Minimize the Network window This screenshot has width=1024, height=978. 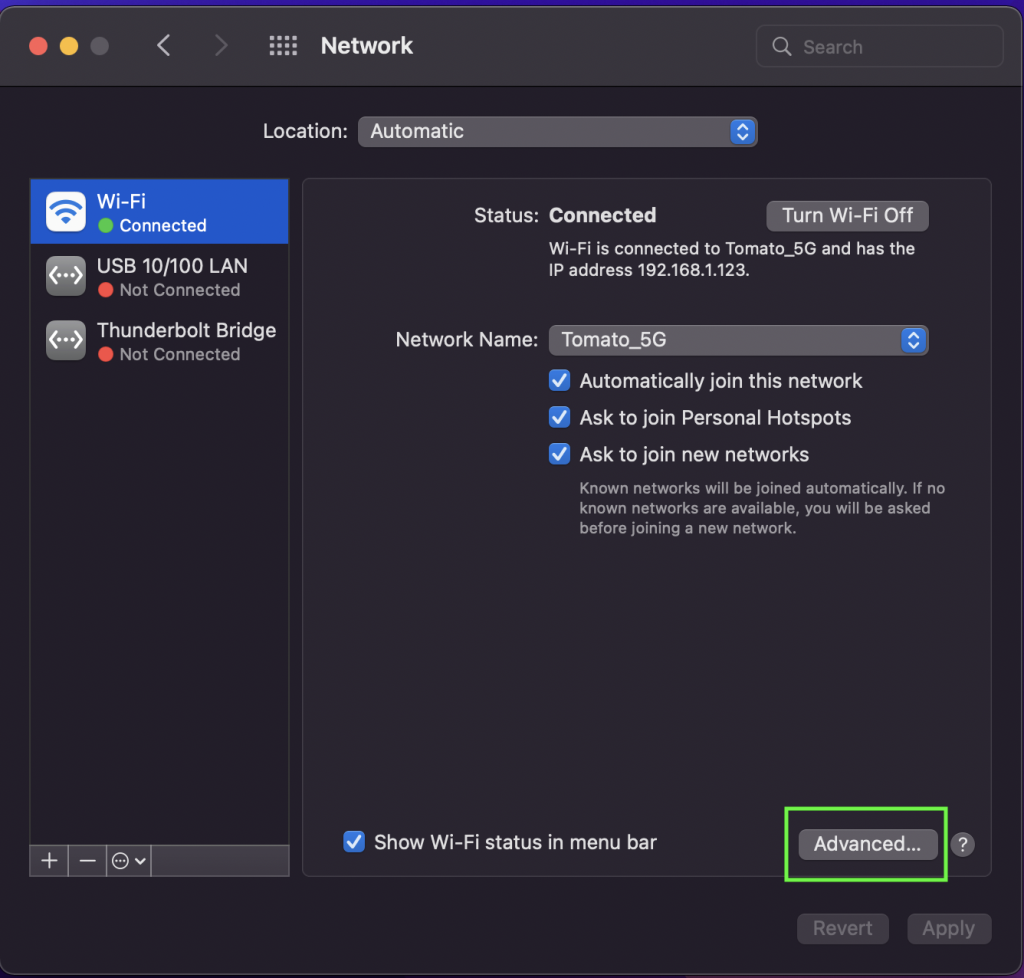point(69,46)
